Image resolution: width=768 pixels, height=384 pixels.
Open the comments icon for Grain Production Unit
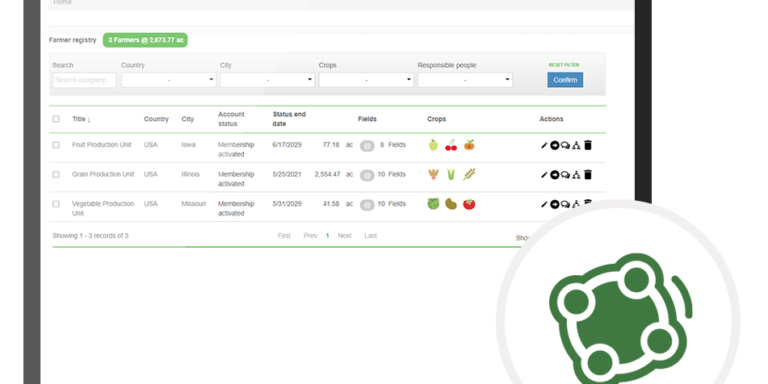tap(565, 175)
